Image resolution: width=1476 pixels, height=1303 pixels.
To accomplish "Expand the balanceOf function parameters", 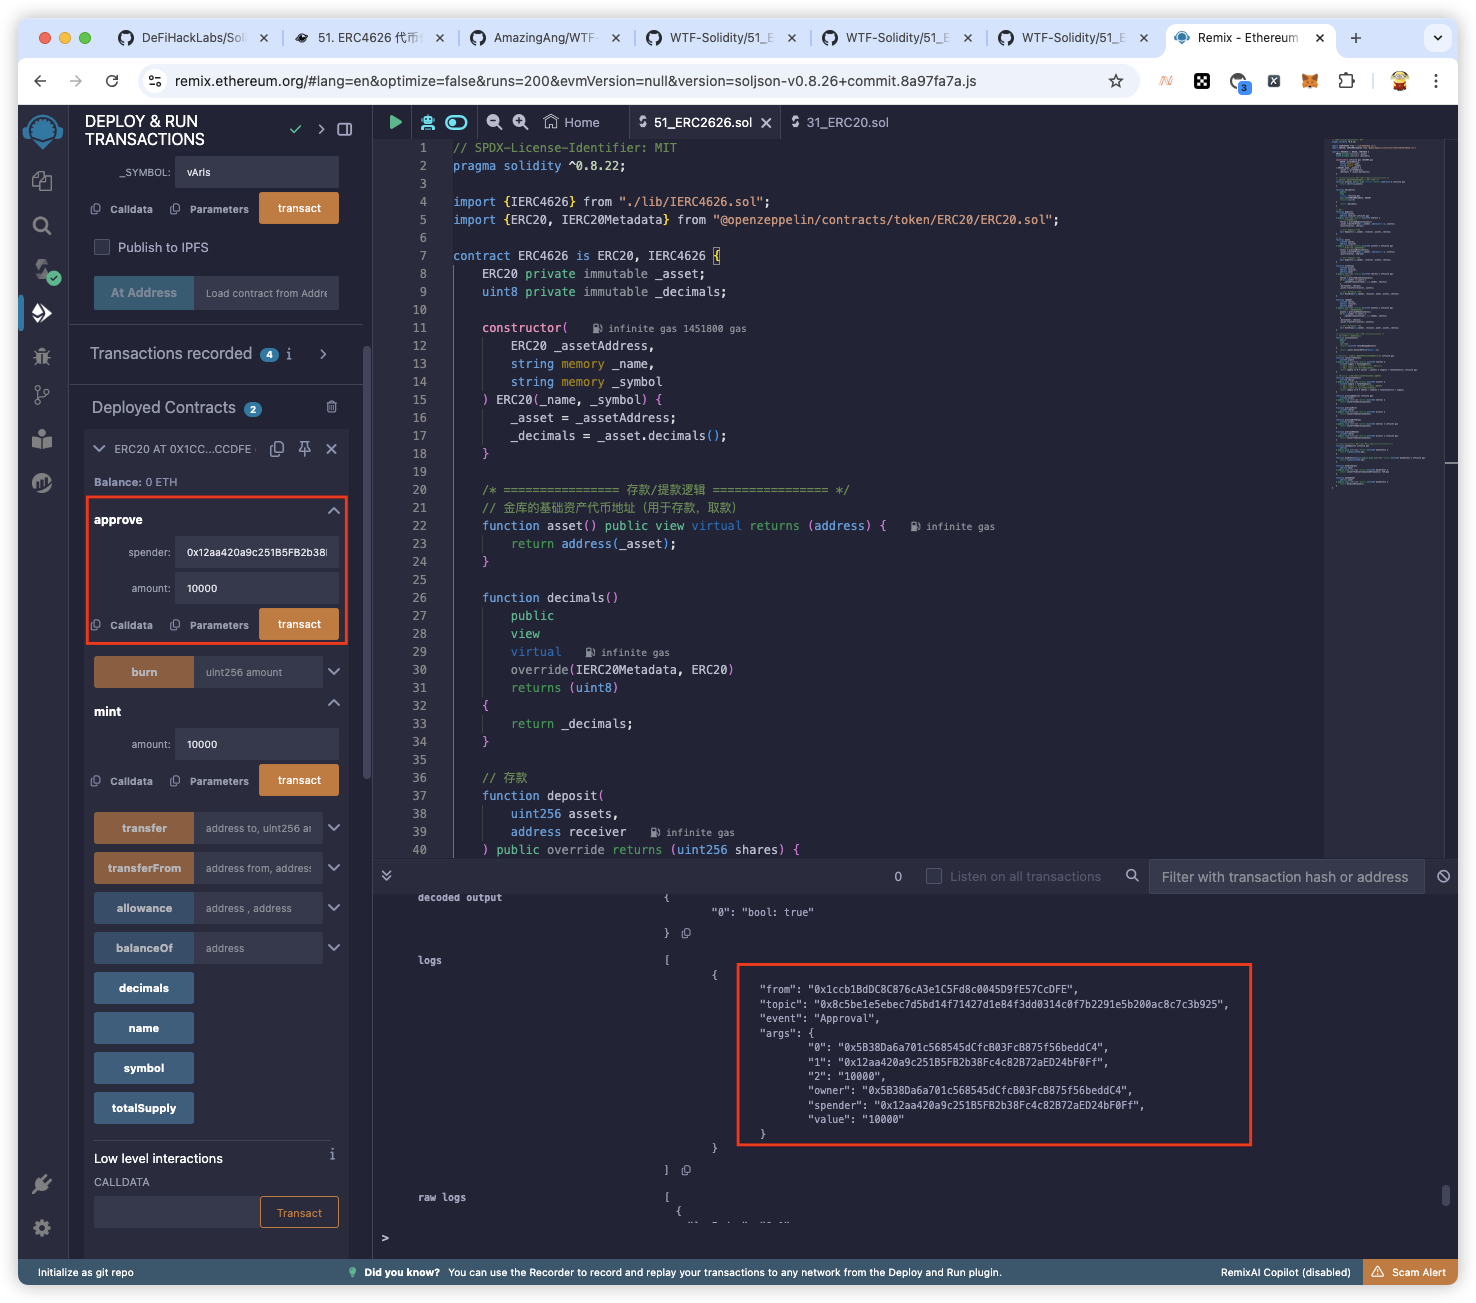I will click(334, 948).
